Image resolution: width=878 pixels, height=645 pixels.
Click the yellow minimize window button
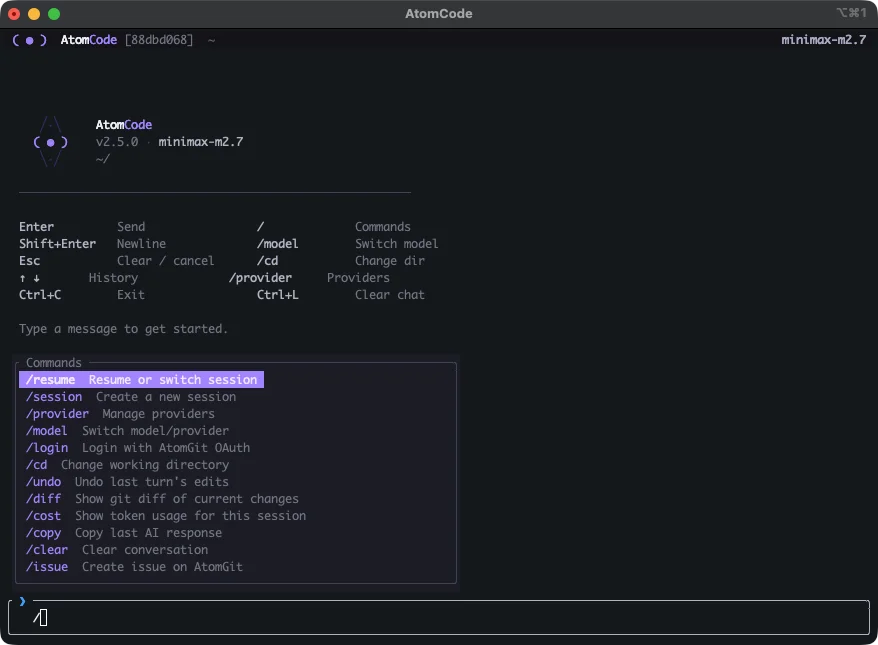click(34, 14)
